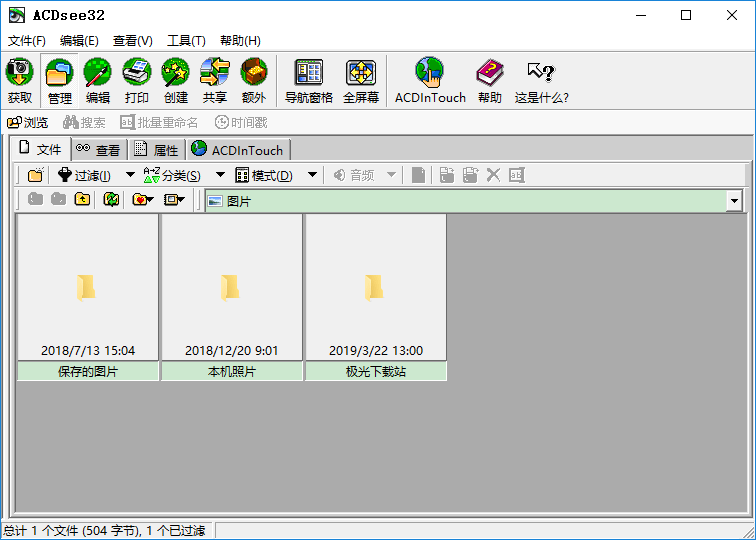Click the blank document icon after 音频
756x540 pixels.
[418, 175]
